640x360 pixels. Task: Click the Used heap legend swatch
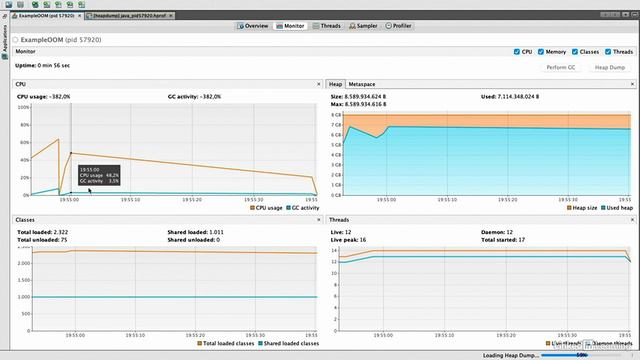point(603,208)
